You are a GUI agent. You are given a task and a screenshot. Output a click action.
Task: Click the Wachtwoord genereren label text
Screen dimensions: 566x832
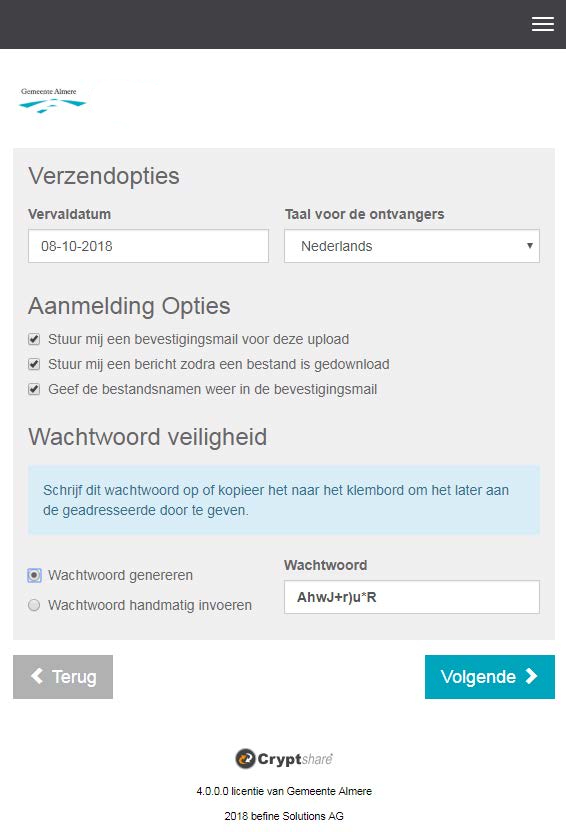pyautogui.click(x=120, y=575)
